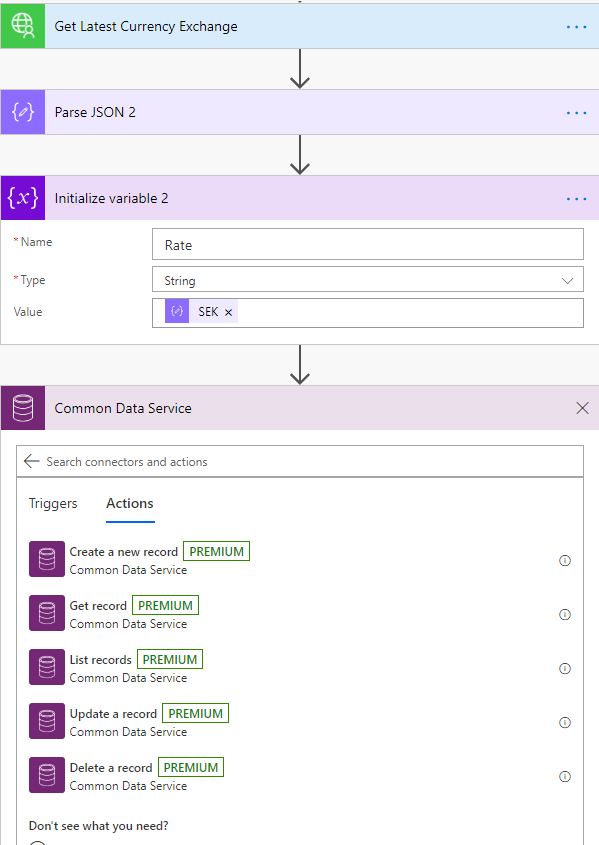The image size is (599, 845).
Task: Click the Common Data Service title text
Action: pos(123,408)
